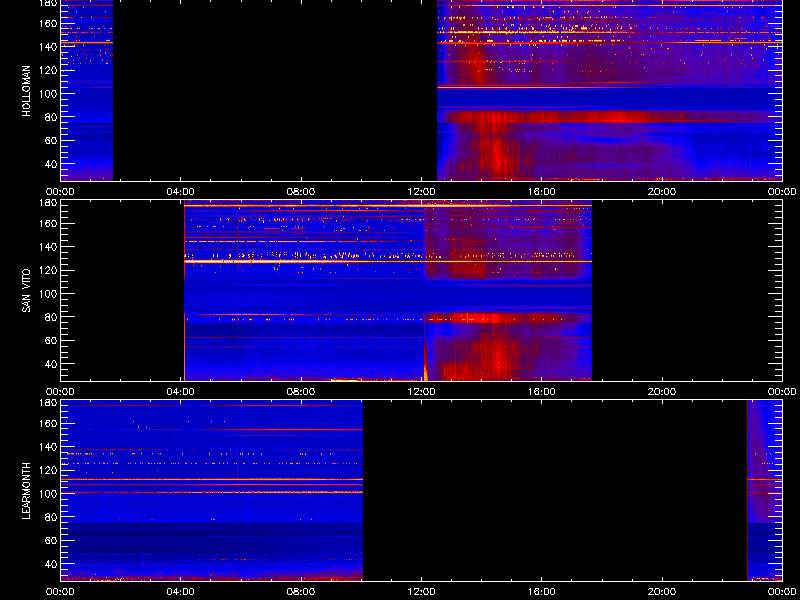Click 180 on Learmonth frequency axis
This screenshot has height=600, width=800.
tap(47, 402)
